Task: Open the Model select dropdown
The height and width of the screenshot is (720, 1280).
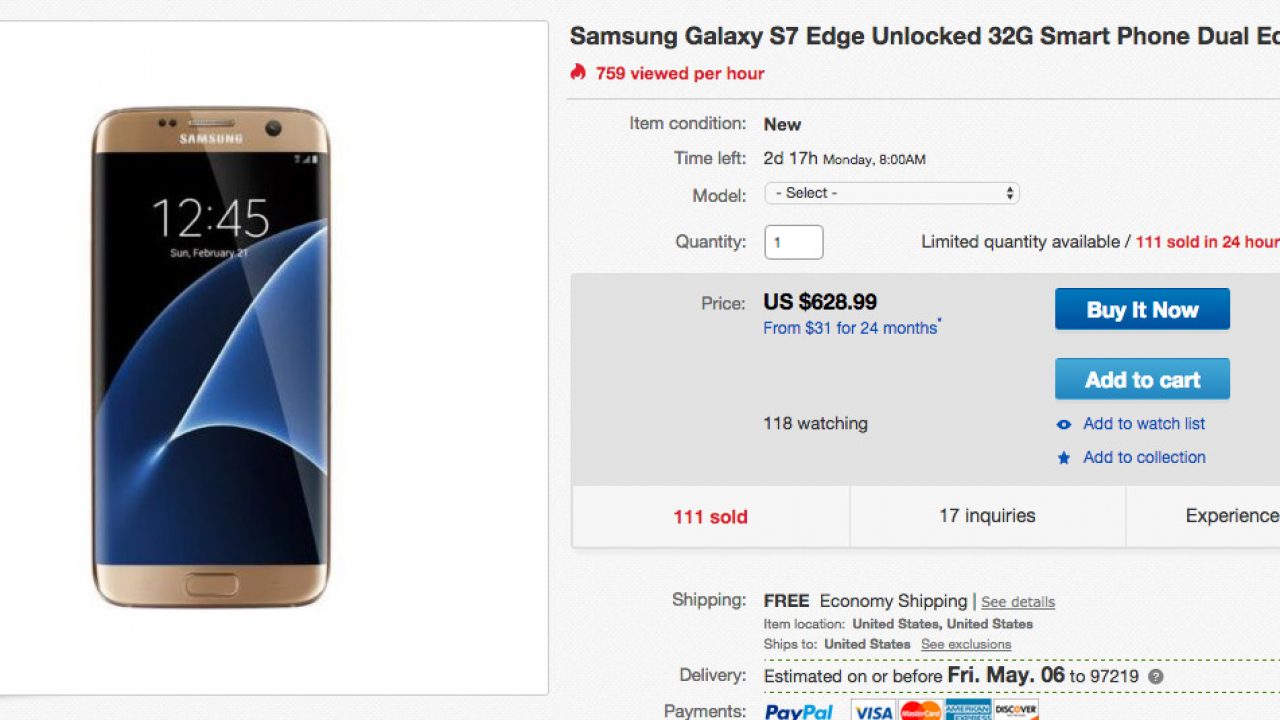Action: [x=891, y=193]
